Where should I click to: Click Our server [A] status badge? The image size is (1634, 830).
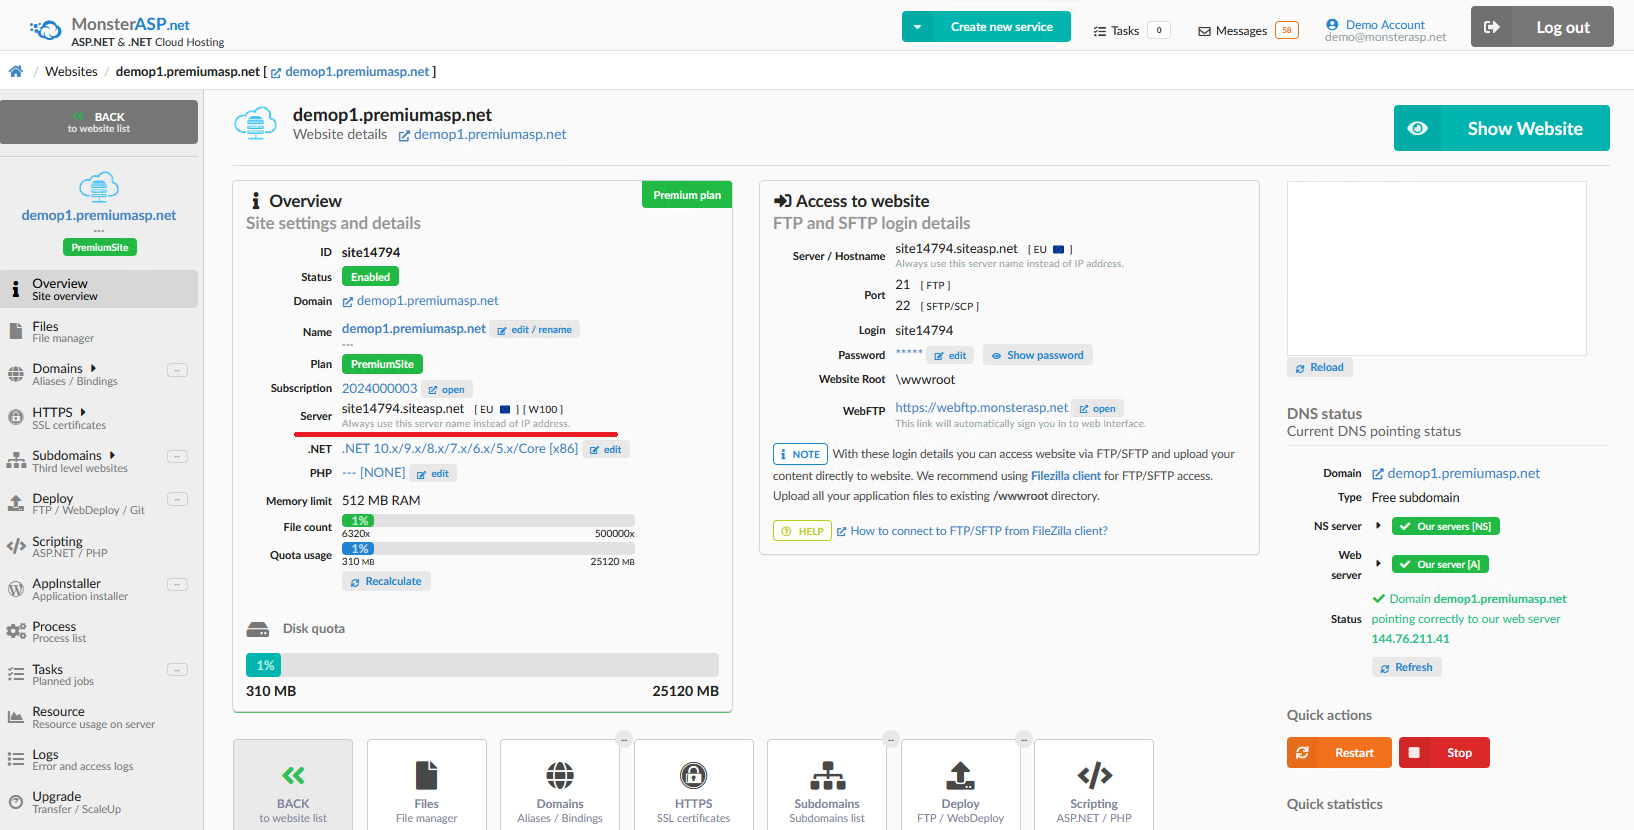coord(1440,564)
